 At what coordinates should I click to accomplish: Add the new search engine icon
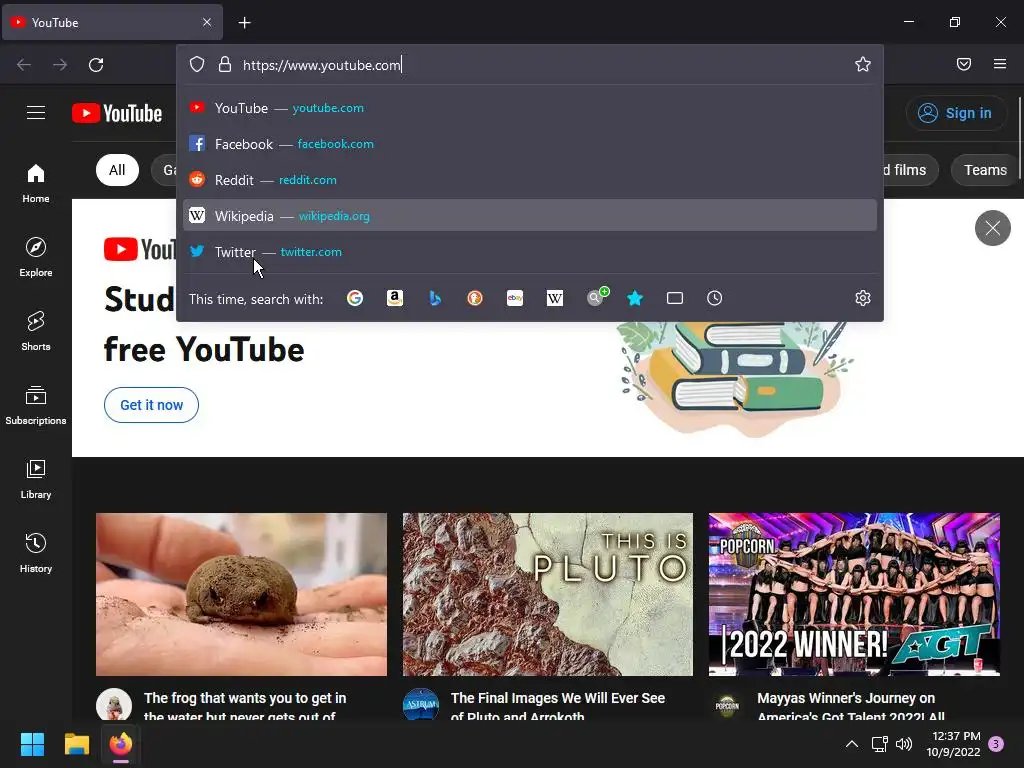[596, 297]
